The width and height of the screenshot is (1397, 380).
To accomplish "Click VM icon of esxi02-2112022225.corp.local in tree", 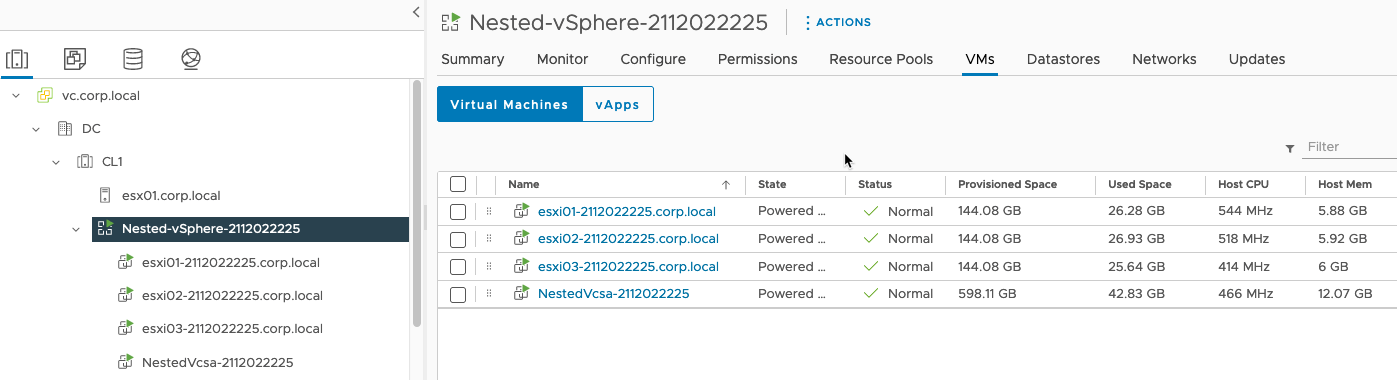I will click(x=125, y=295).
